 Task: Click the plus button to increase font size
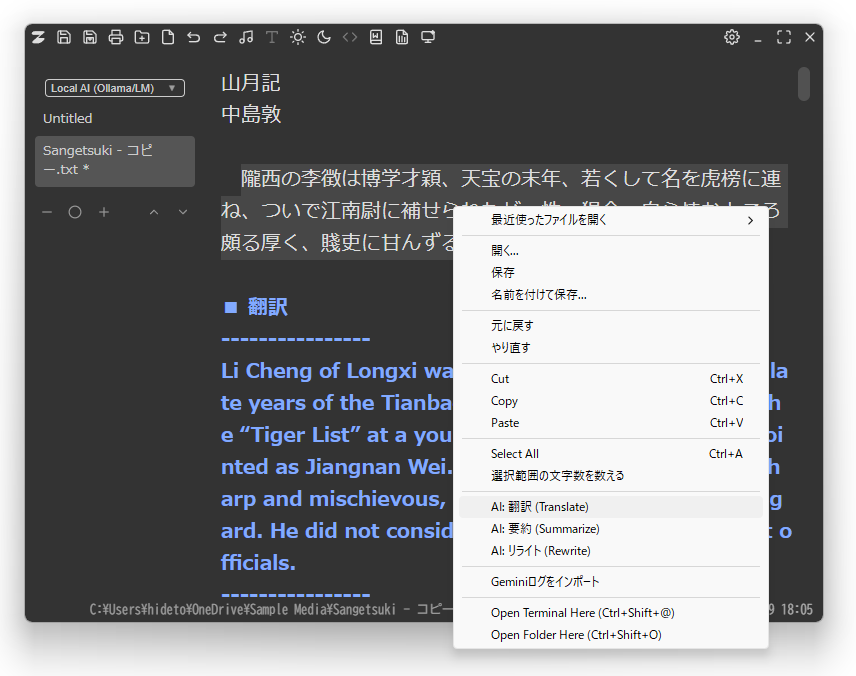(x=104, y=211)
